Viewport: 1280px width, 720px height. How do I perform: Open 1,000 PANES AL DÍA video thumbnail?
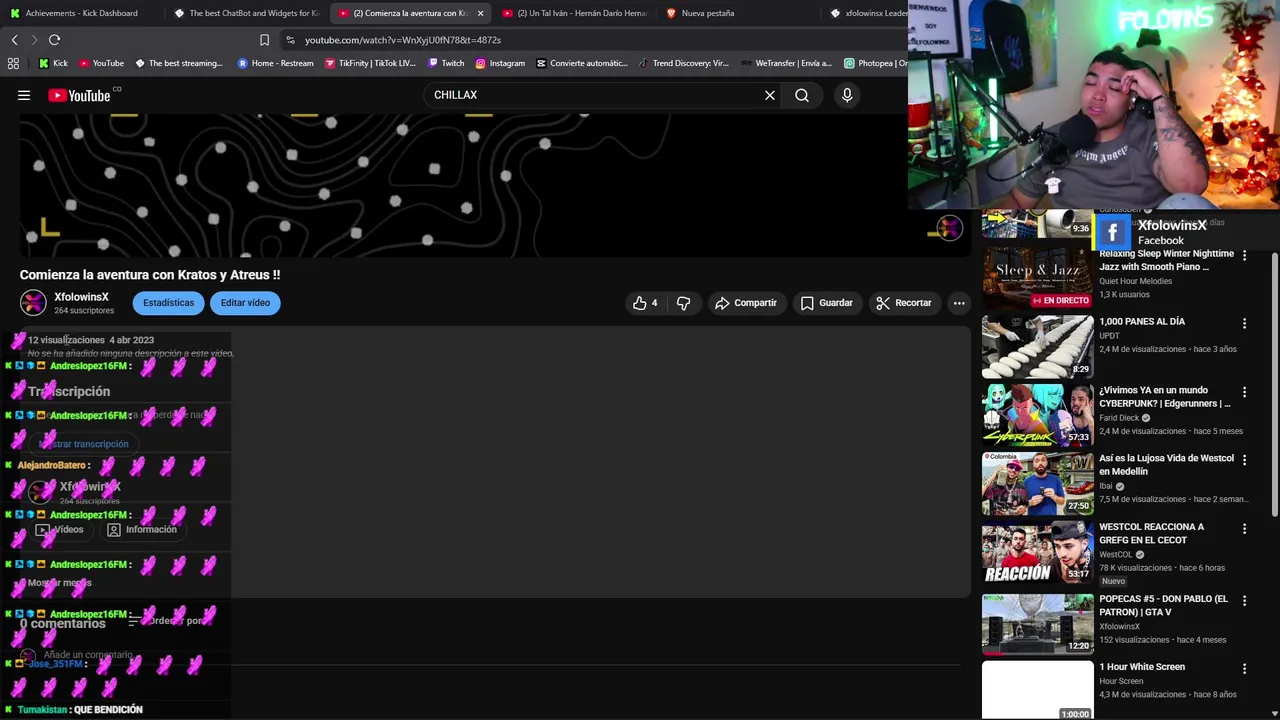coord(1037,346)
